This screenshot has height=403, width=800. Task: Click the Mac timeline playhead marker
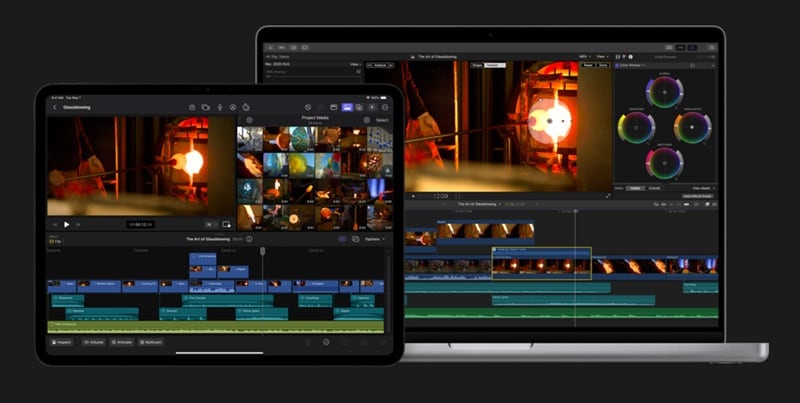(576, 211)
